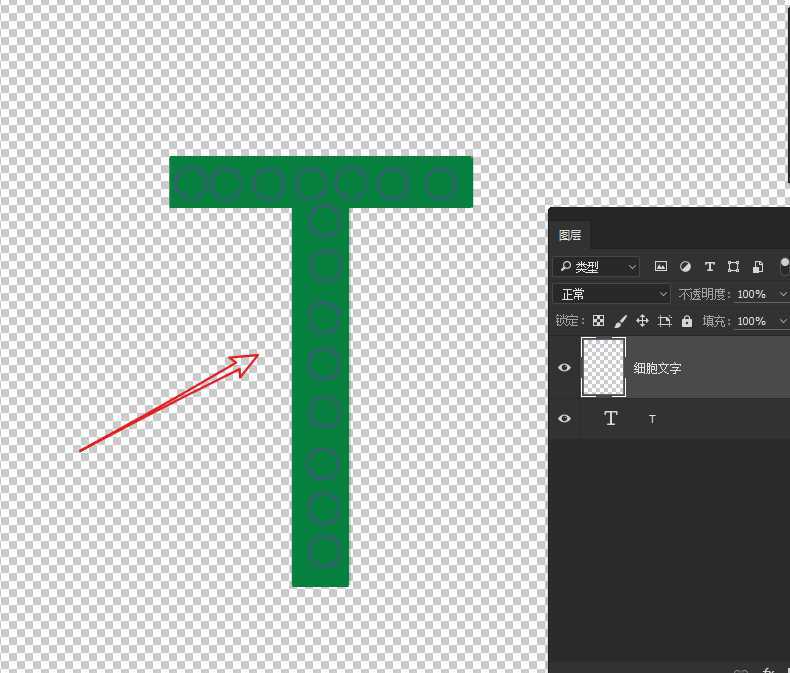Lock transparent pixels checkerboard icon

(x=598, y=321)
